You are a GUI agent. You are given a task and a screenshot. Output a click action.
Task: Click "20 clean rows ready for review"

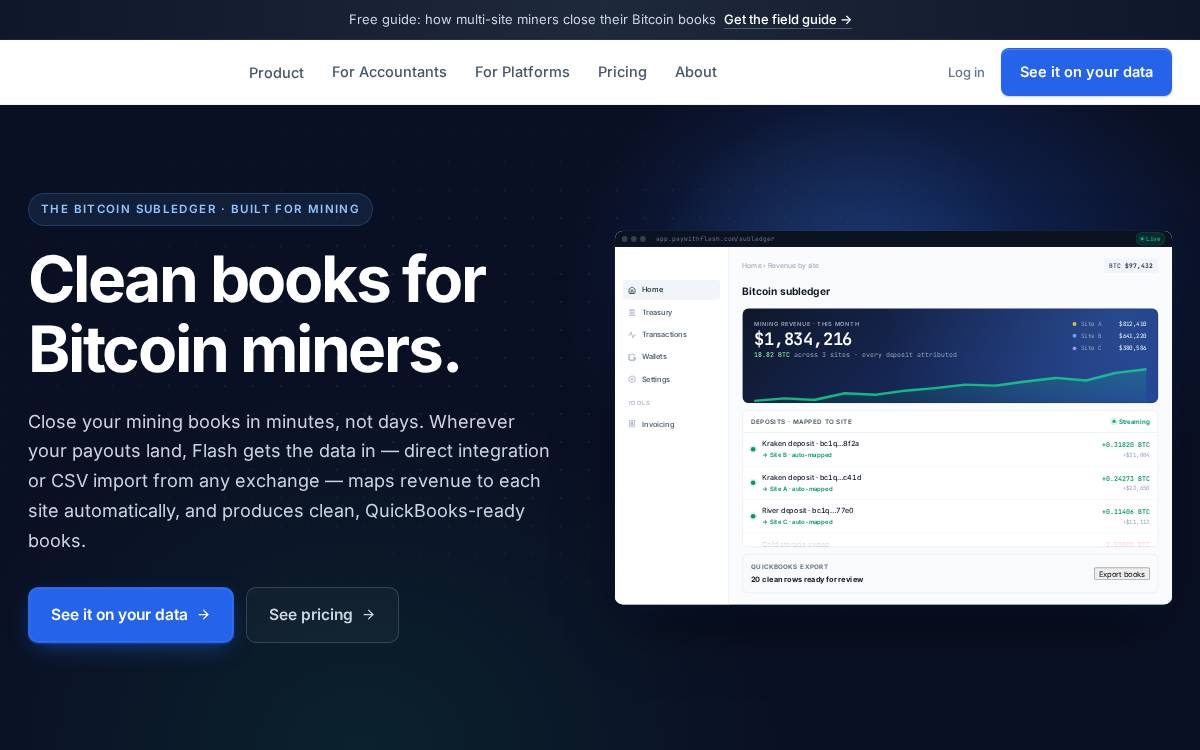point(807,580)
